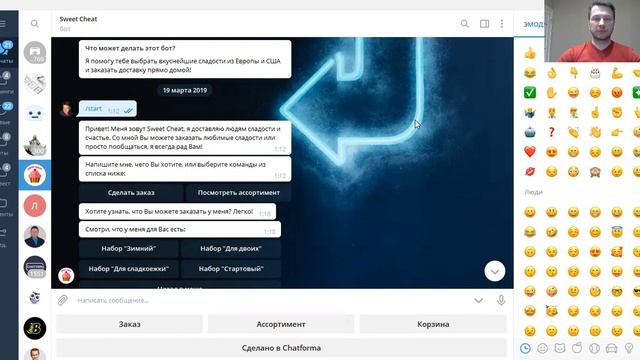
Task: Click the 19 марта 2019 date badge
Action: 185,90
